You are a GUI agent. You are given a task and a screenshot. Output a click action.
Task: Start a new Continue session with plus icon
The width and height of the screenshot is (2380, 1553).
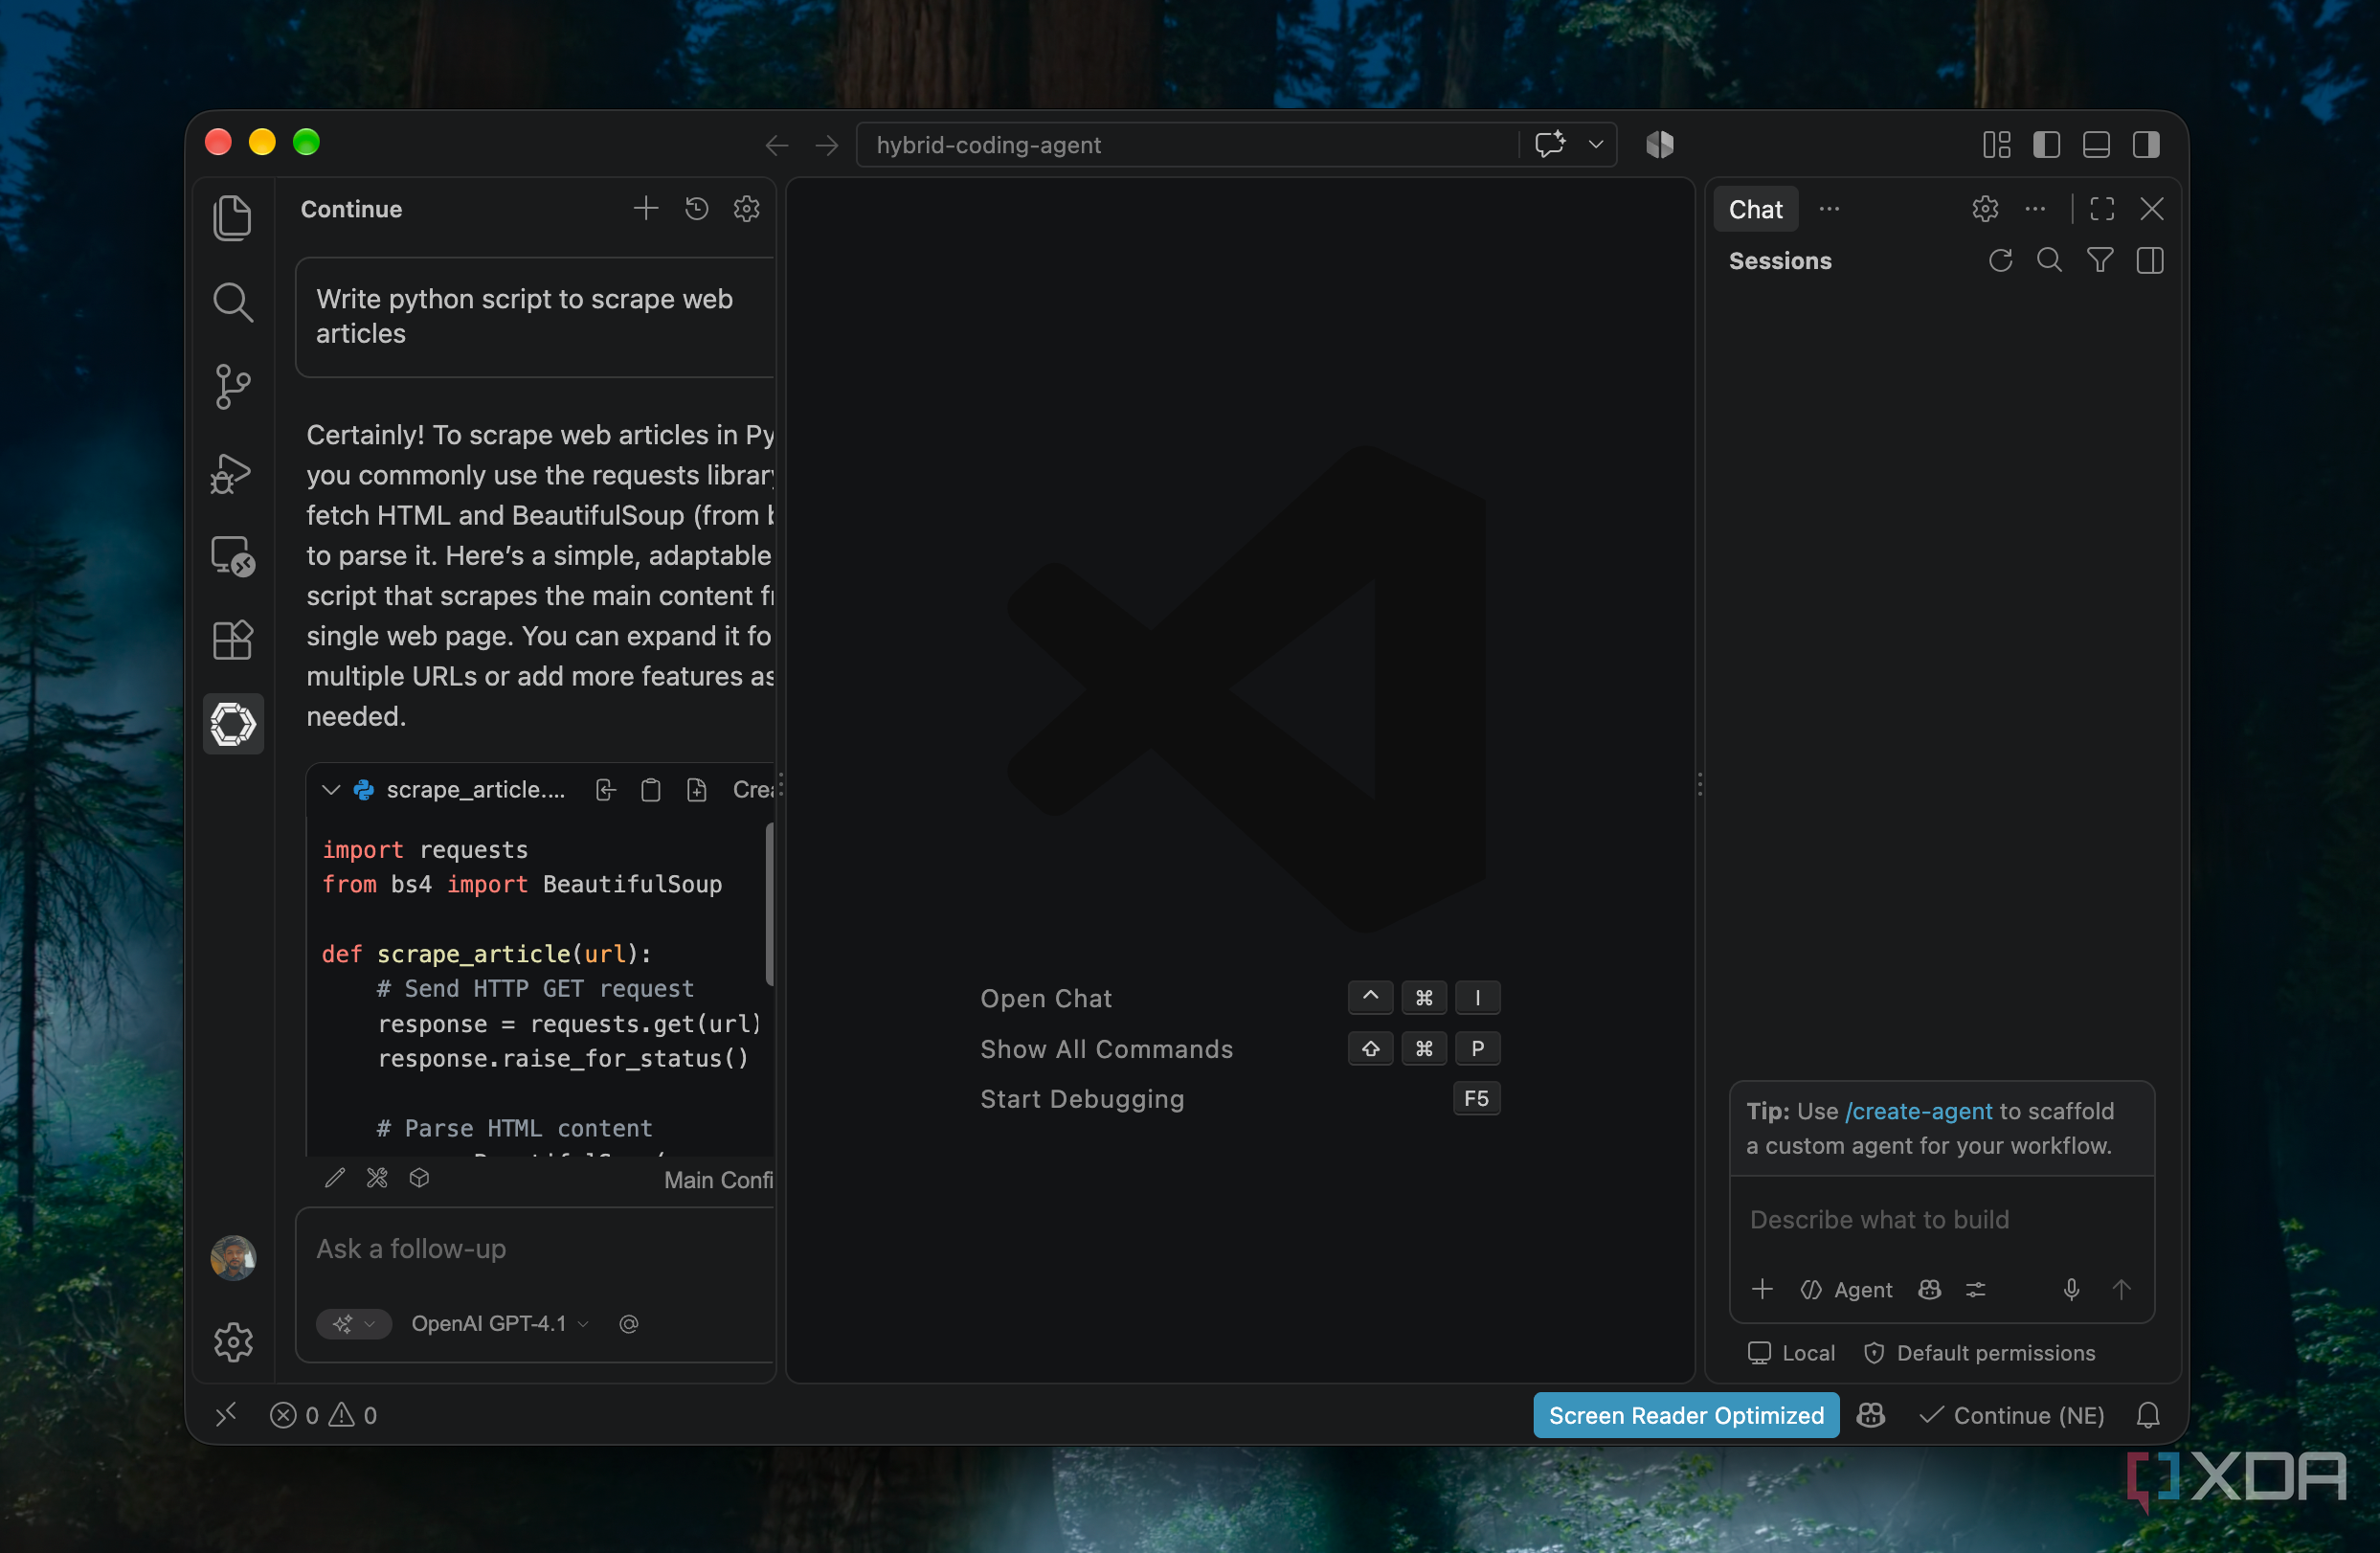coord(646,208)
